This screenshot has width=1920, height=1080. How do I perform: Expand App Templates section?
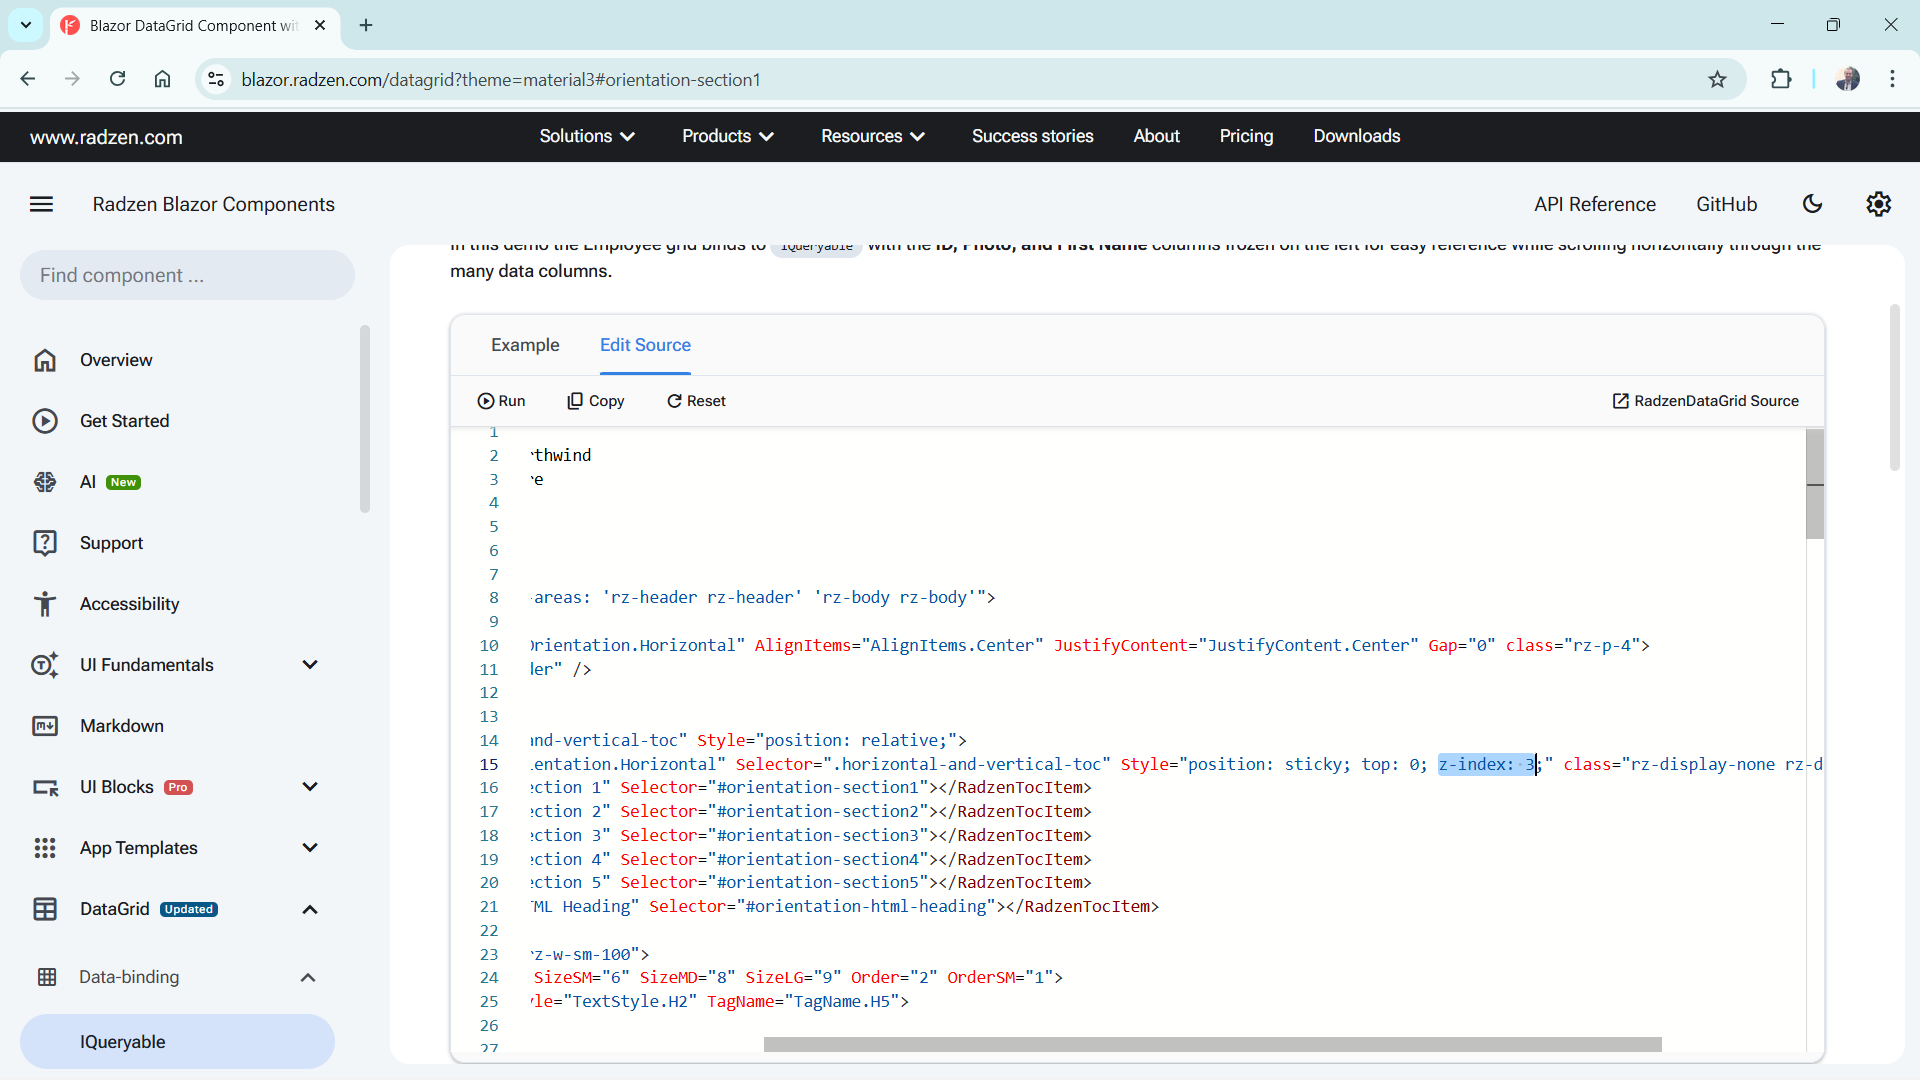tap(310, 848)
